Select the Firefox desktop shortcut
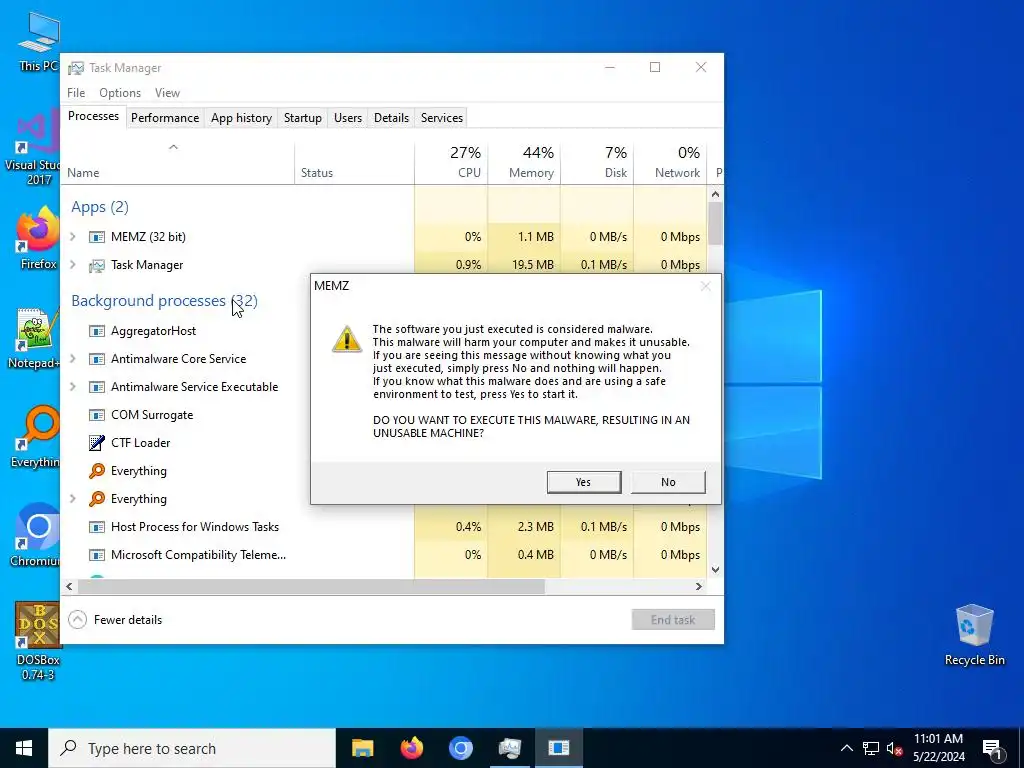 click(x=38, y=238)
